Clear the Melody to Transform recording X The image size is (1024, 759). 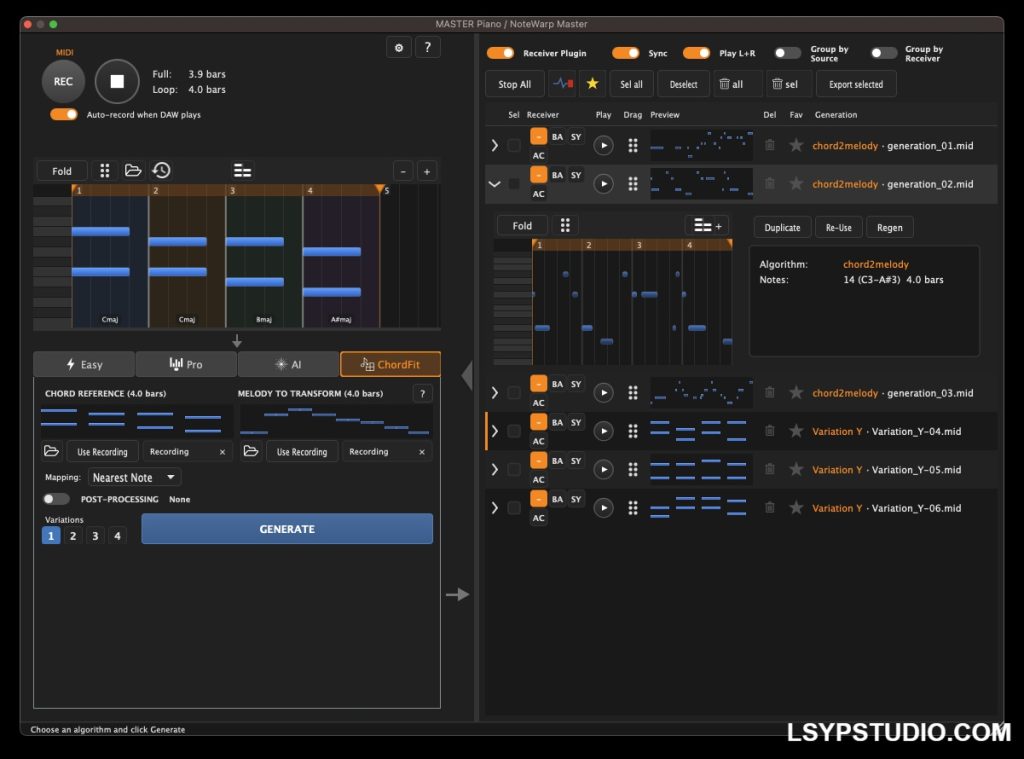(x=422, y=452)
